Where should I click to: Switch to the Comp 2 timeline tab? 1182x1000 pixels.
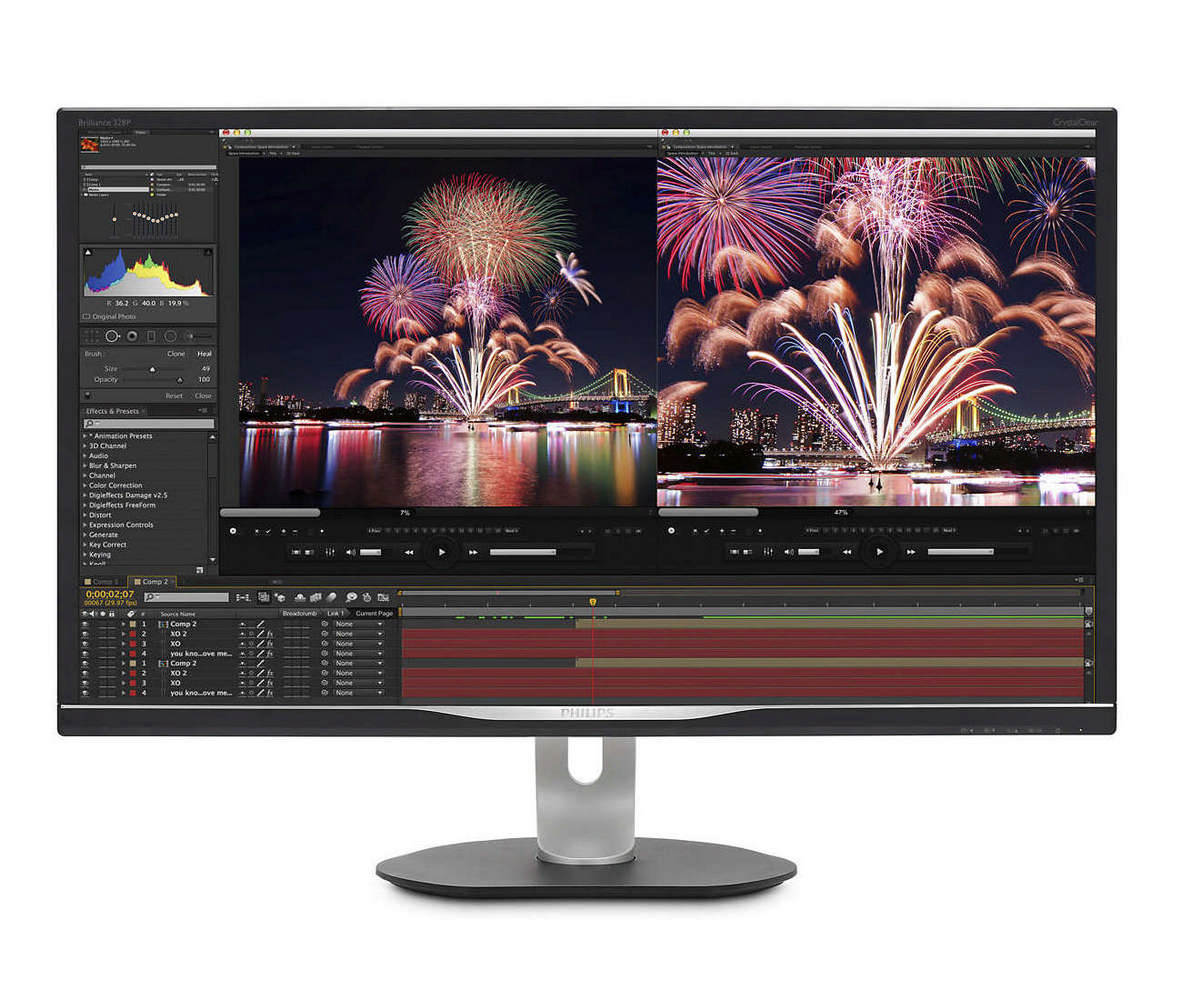click(x=154, y=581)
